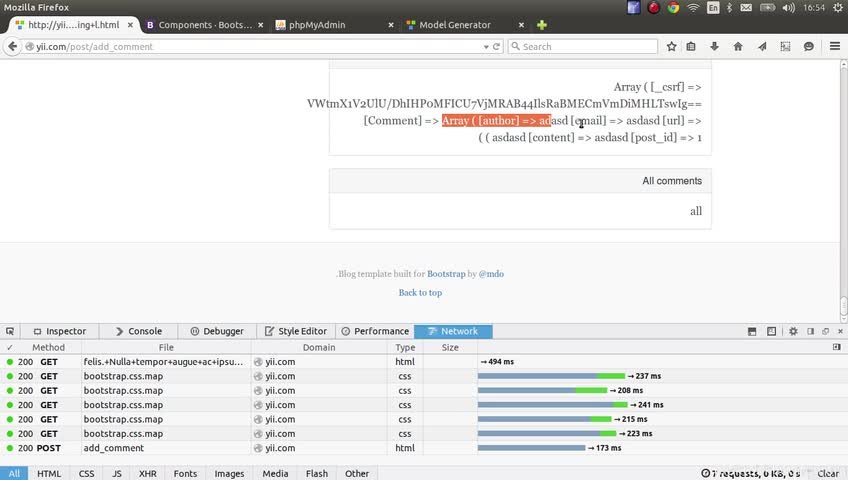
Task: Filter requests by HTML
Action: 49,474
